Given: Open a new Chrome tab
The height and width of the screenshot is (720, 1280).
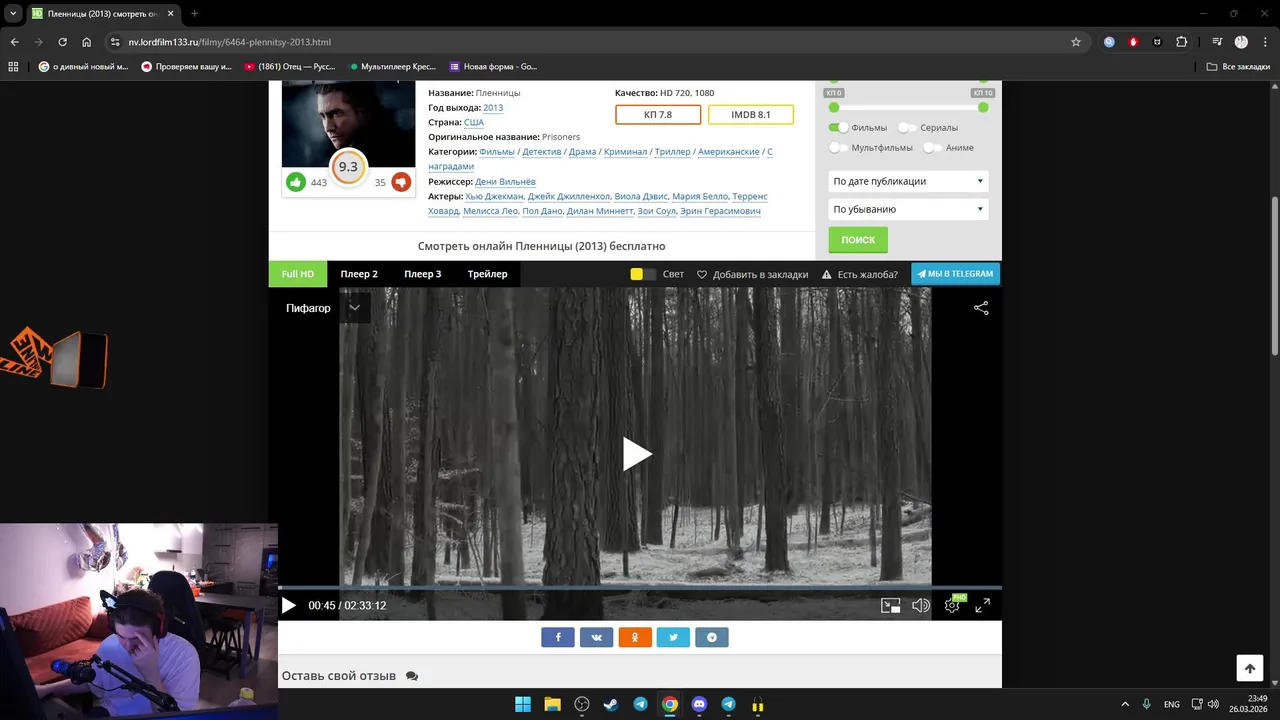Looking at the screenshot, I should [194, 13].
